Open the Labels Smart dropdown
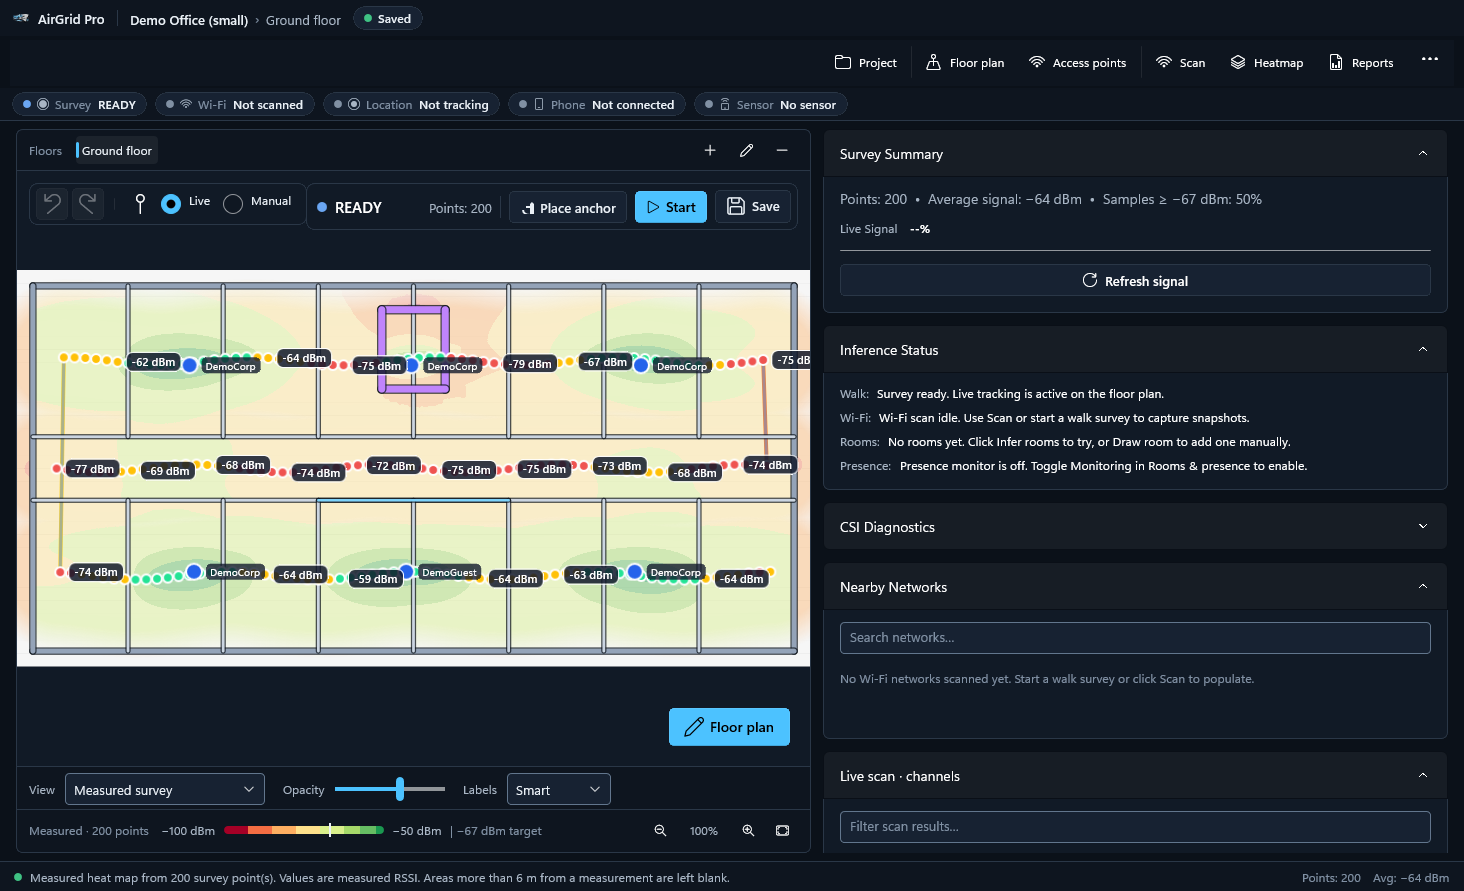The image size is (1464, 891). pyautogui.click(x=559, y=790)
